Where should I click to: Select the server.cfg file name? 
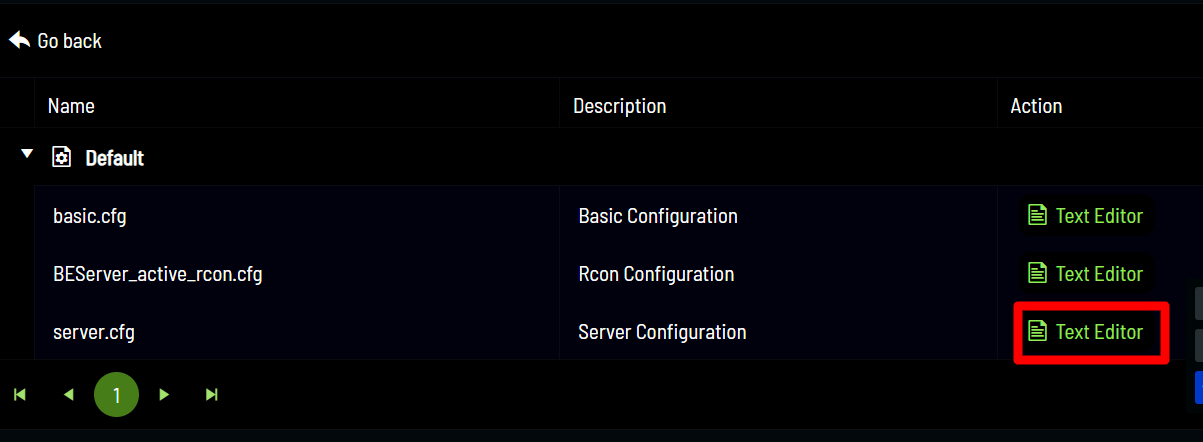point(93,332)
